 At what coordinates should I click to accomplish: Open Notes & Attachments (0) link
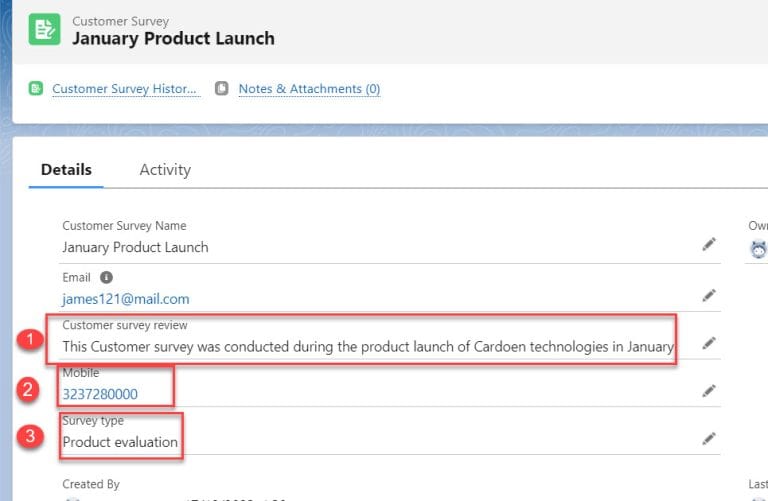(x=309, y=89)
